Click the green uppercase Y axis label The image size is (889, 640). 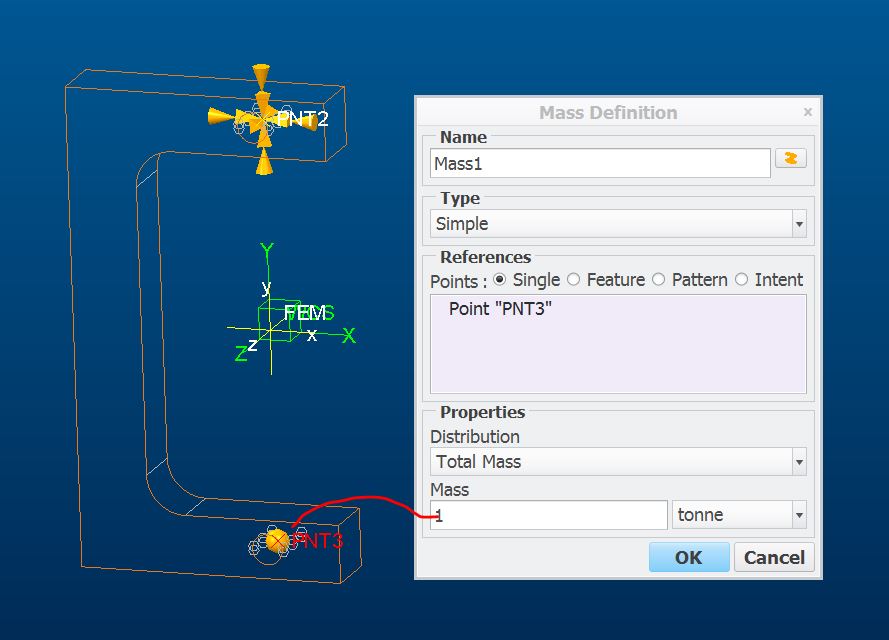pos(267,251)
